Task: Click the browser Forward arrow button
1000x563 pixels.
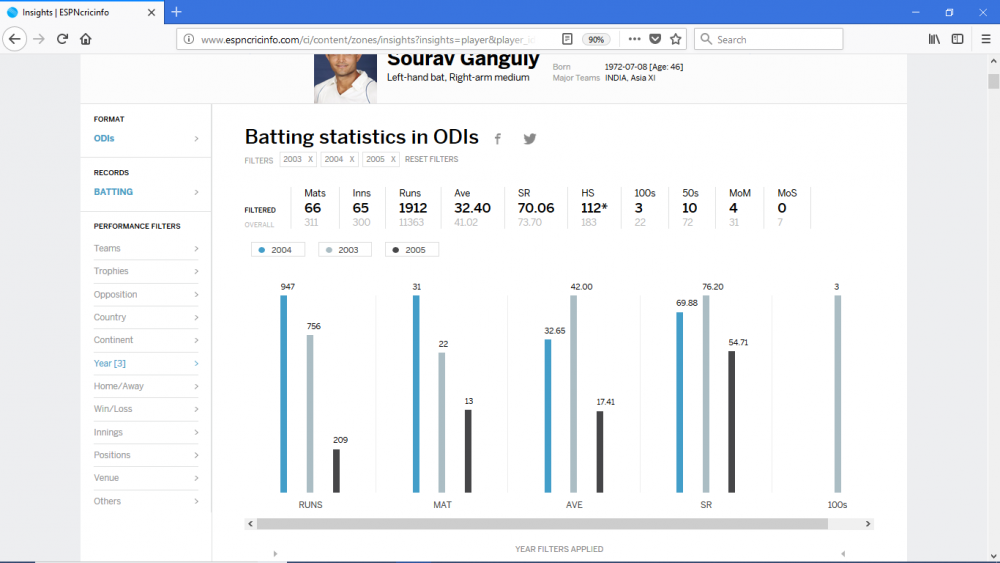Action: pos(39,39)
